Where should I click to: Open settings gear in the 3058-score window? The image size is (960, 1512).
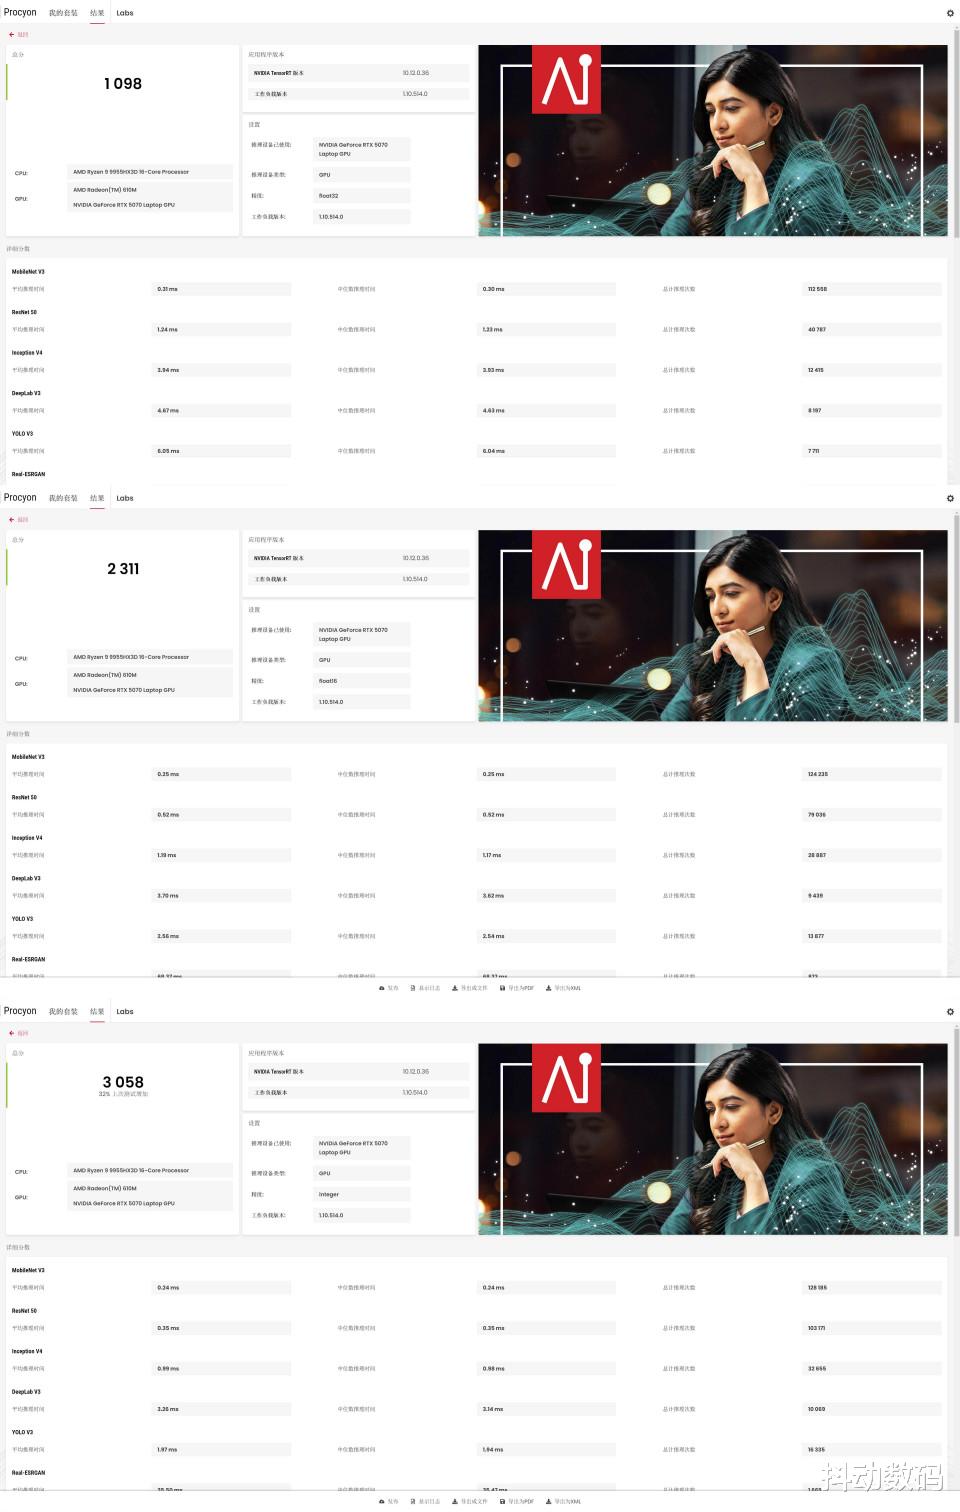point(950,1012)
